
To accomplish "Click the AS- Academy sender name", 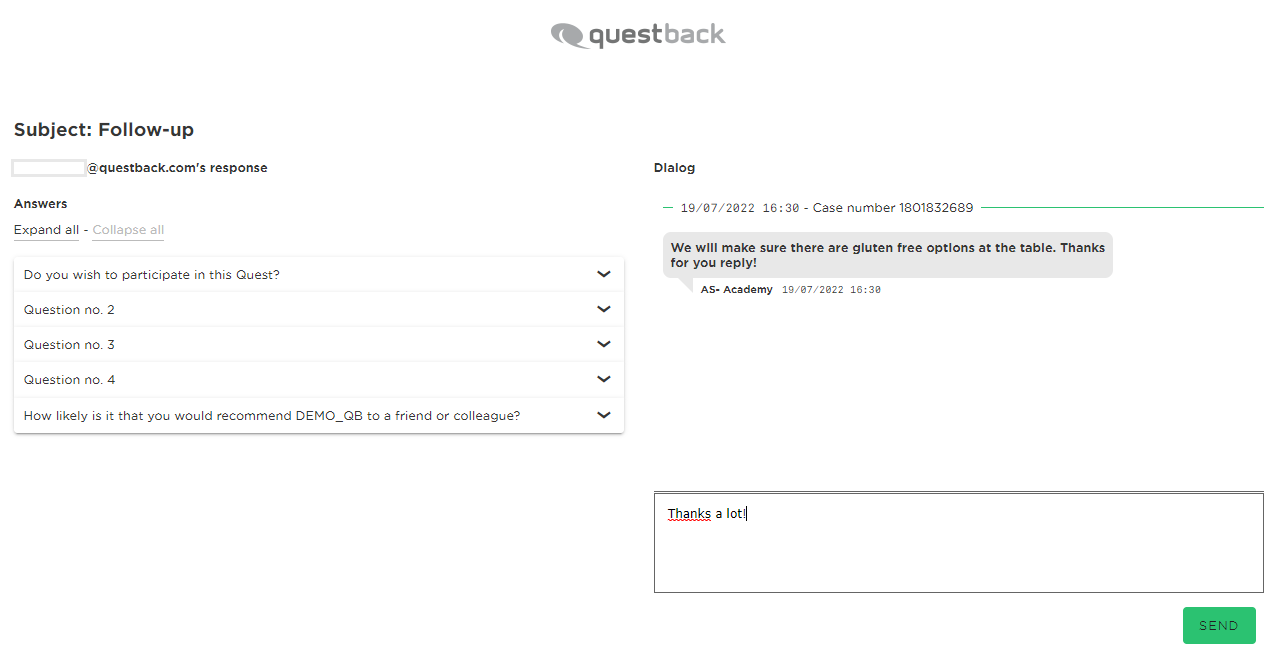I will coord(737,290).
